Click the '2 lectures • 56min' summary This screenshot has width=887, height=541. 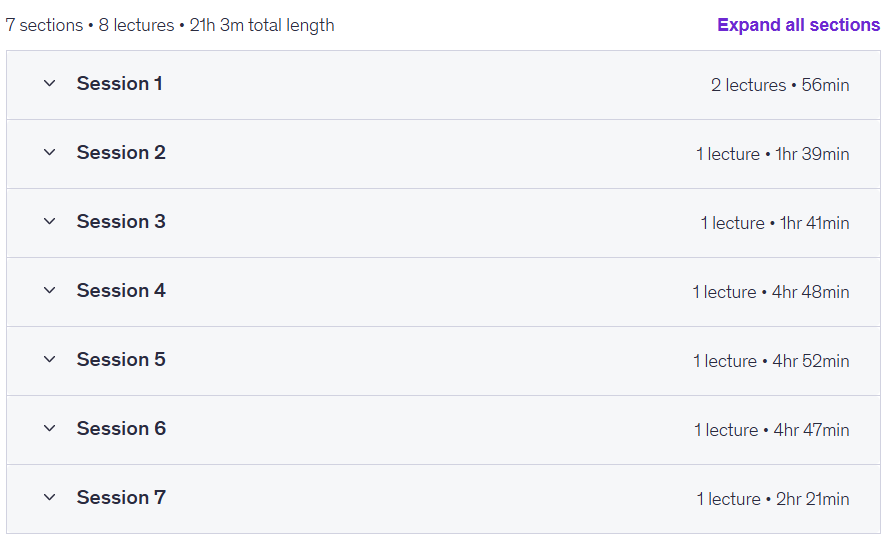point(780,85)
